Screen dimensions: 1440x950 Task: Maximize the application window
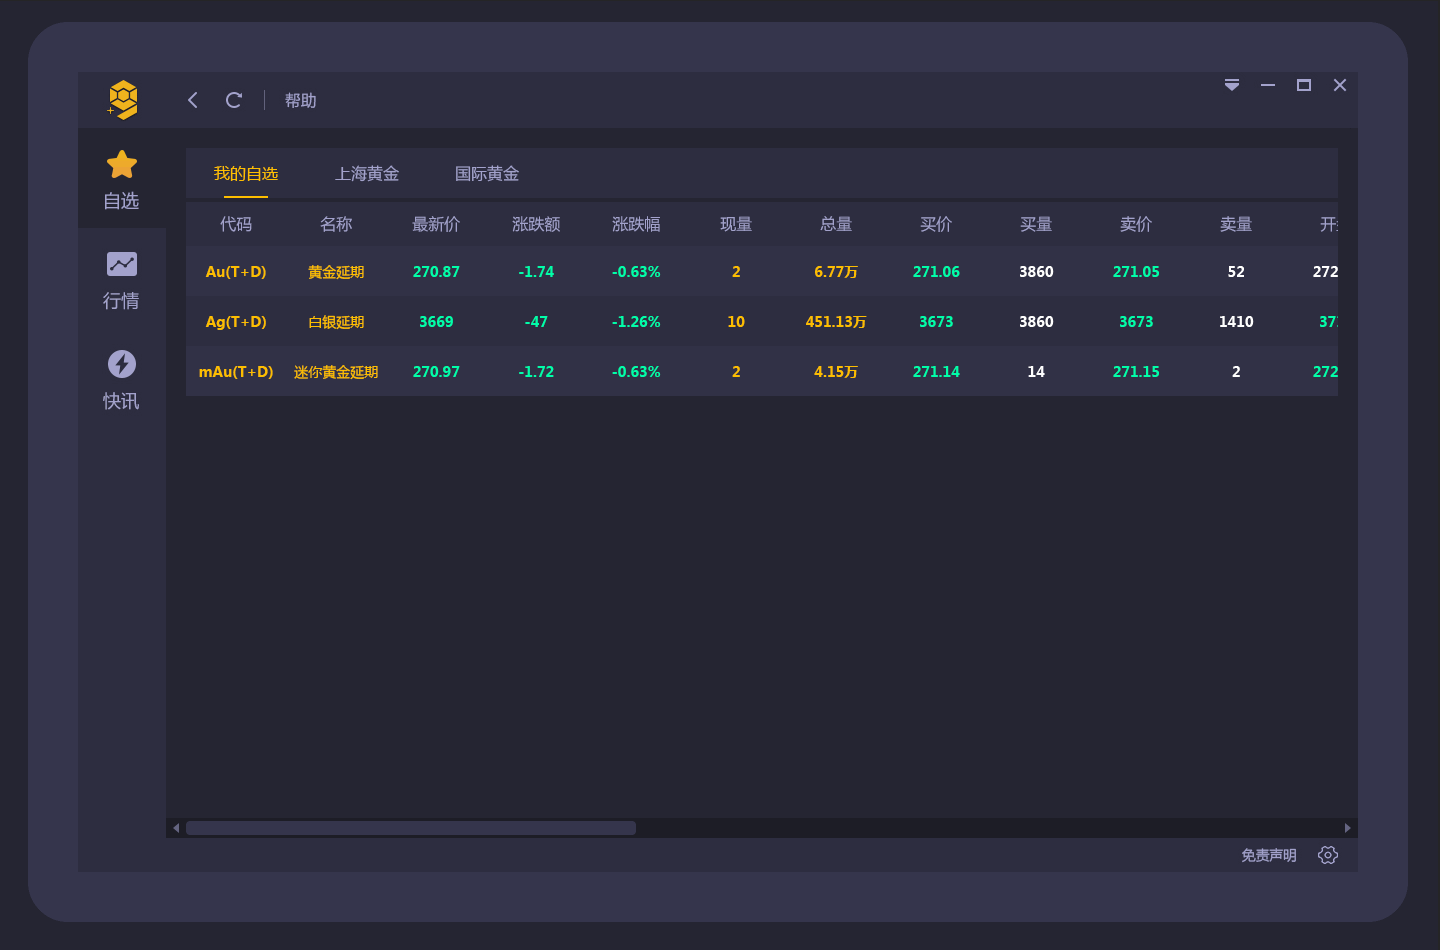click(1304, 85)
